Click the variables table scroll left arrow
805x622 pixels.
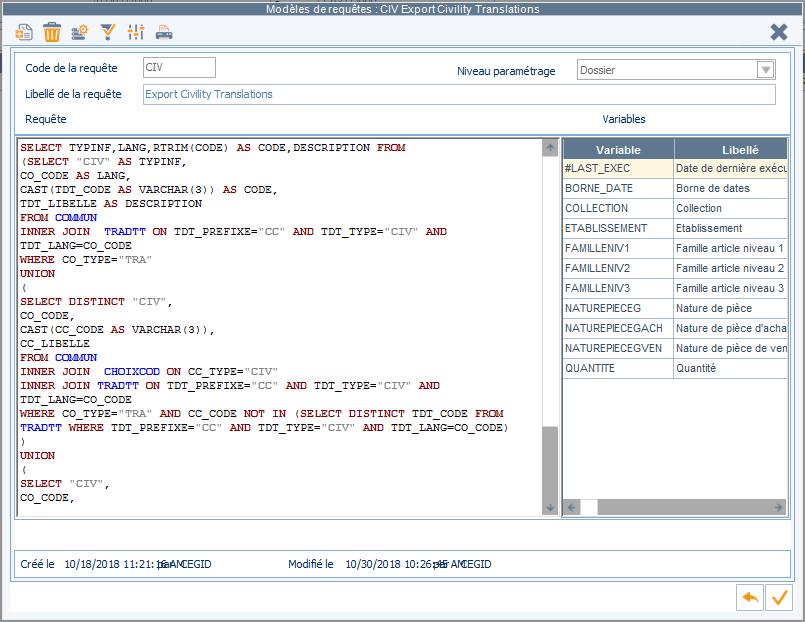[x=571, y=508]
